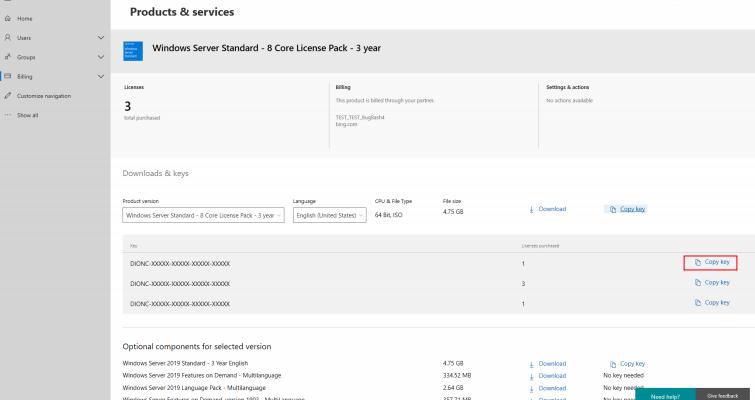755x400 pixels.
Task: Click copy icon in first key row
Action: [x=698, y=262]
